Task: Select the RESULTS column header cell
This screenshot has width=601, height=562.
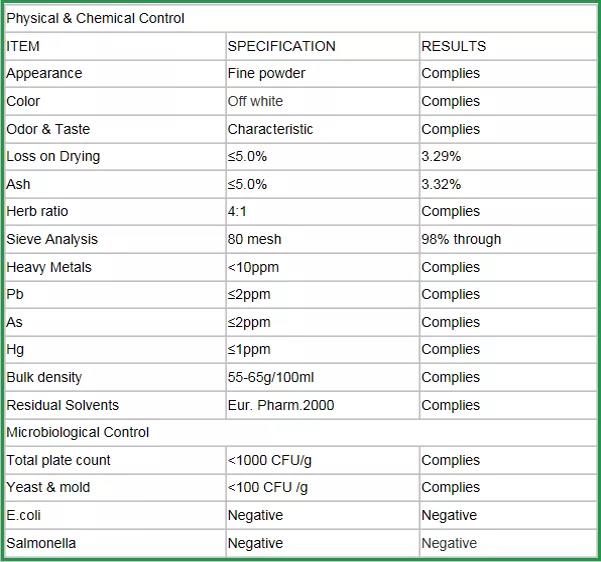Action: click(453, 46)
